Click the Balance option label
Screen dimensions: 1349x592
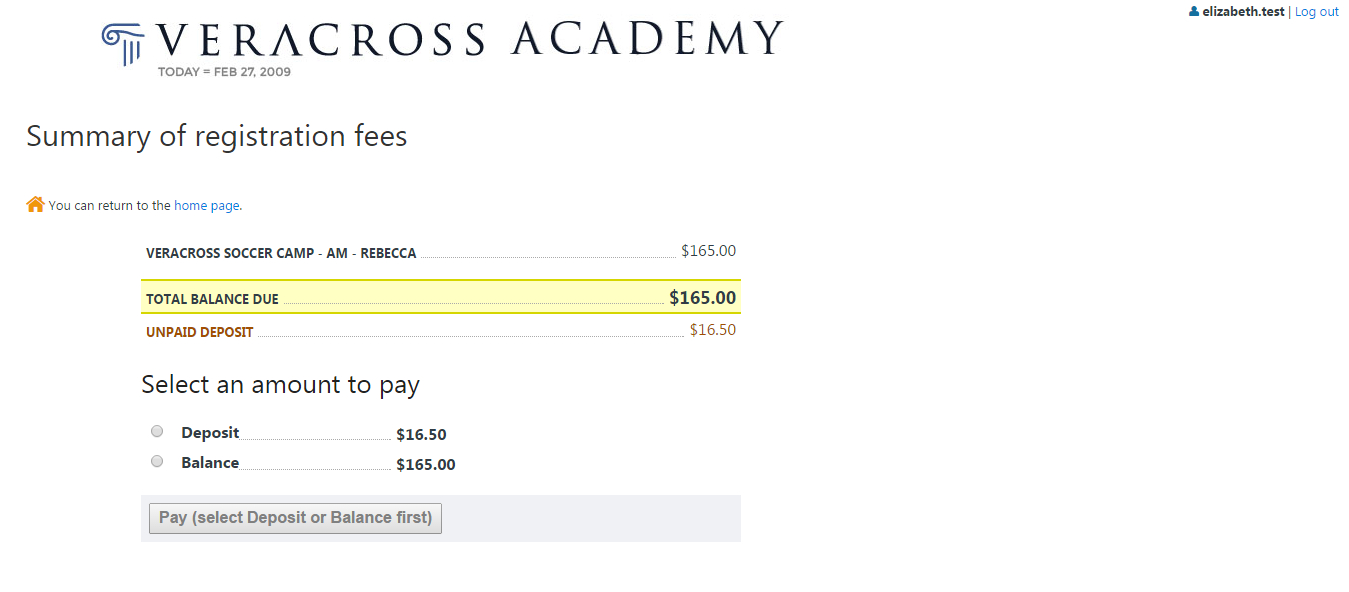210,463
